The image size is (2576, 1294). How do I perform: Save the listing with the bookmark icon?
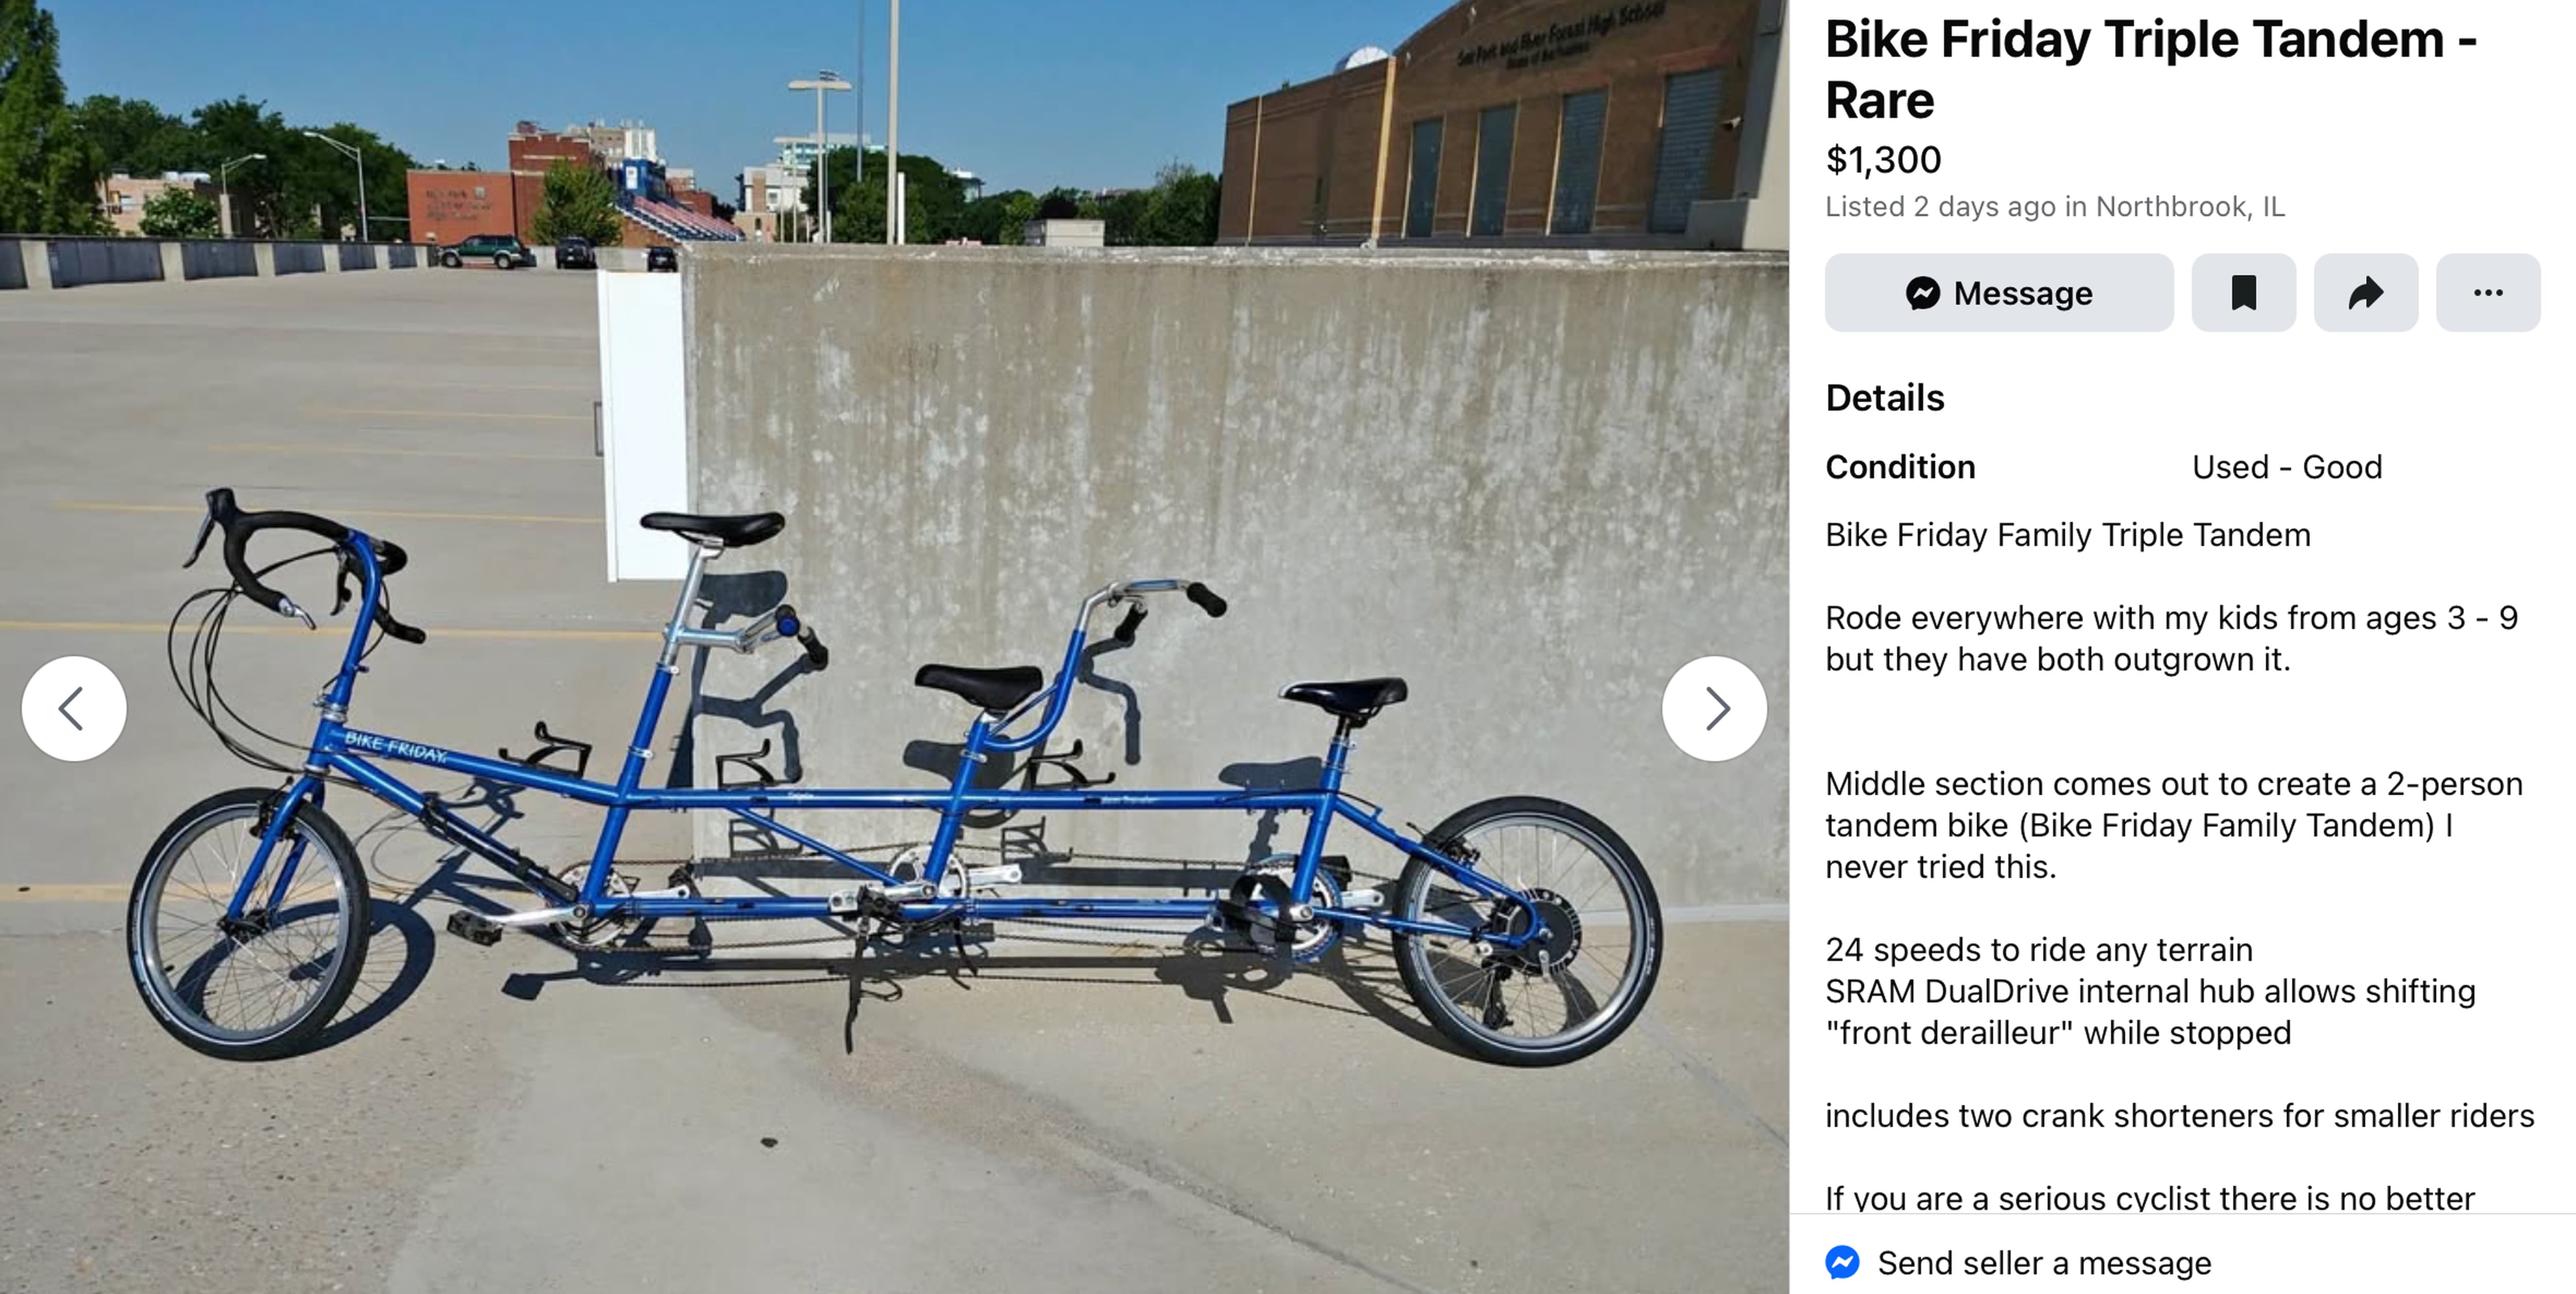click(x=2243, y=293)
